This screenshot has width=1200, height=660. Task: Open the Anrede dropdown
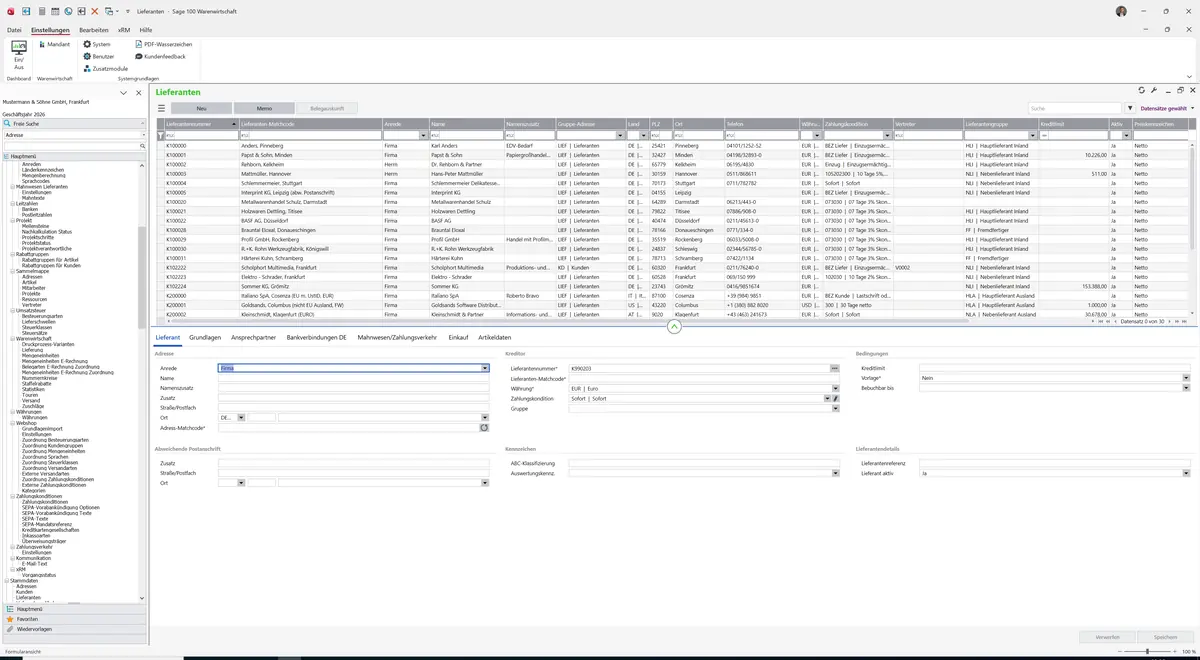point(485,368)
